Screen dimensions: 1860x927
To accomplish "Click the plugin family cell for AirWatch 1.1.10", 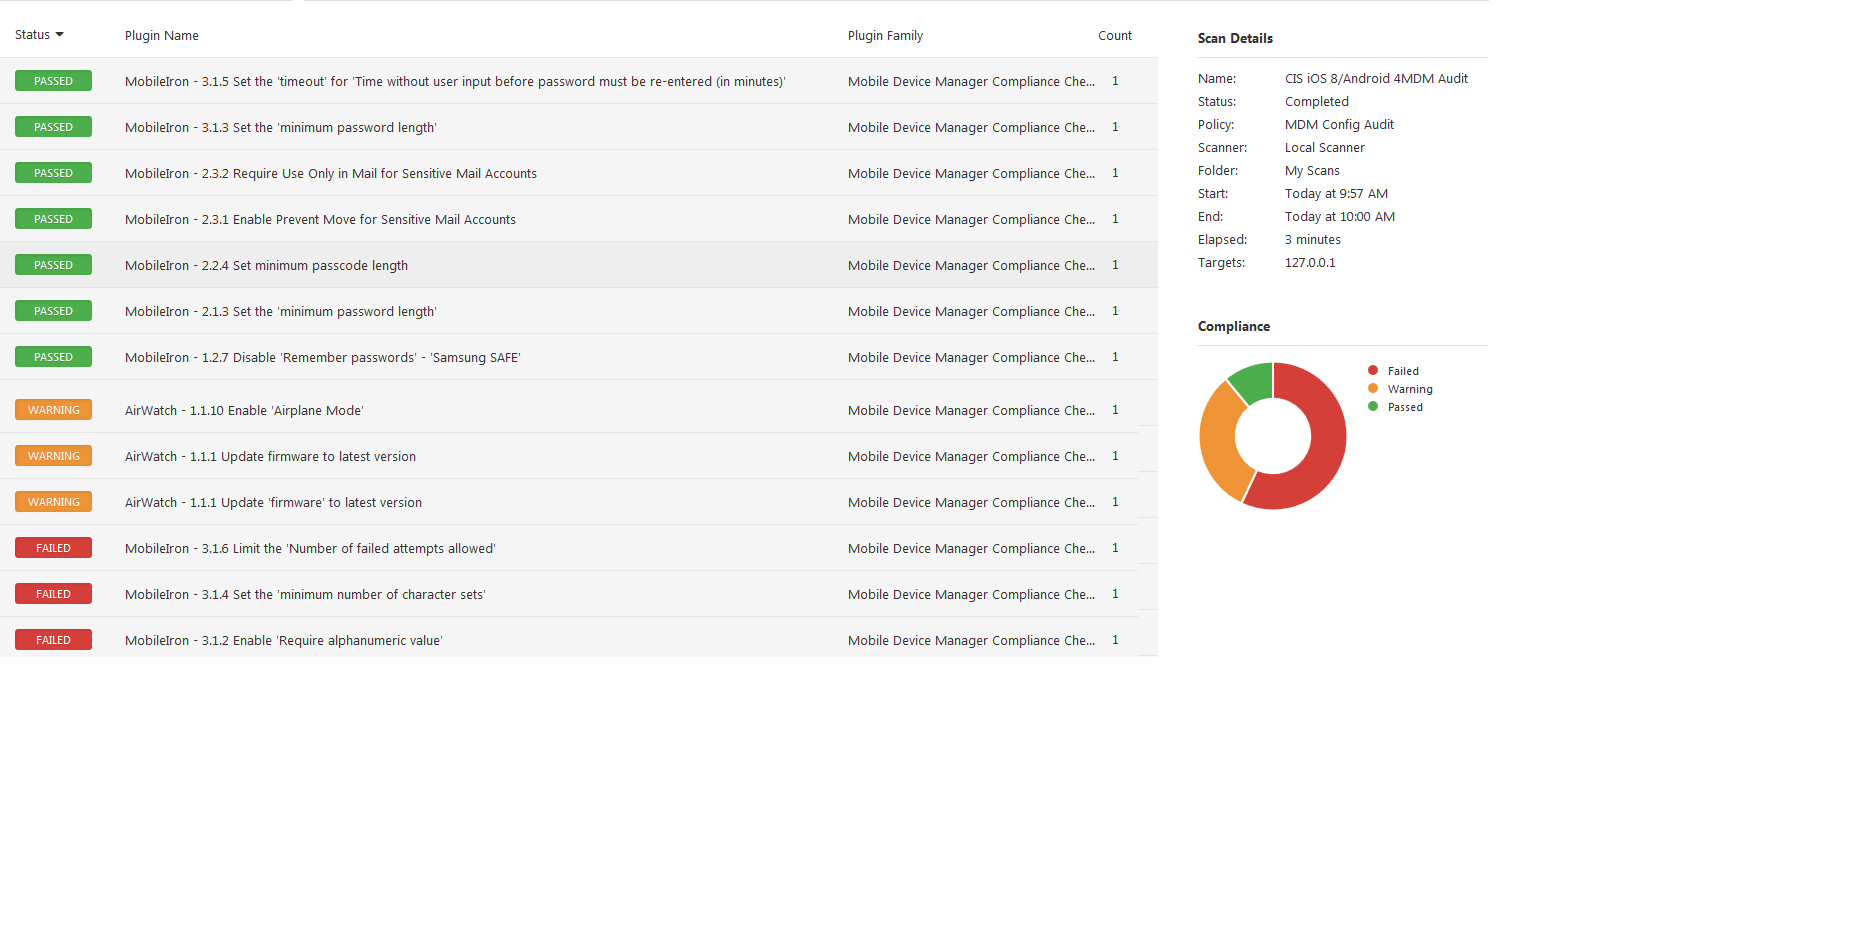I will (971, 410).
